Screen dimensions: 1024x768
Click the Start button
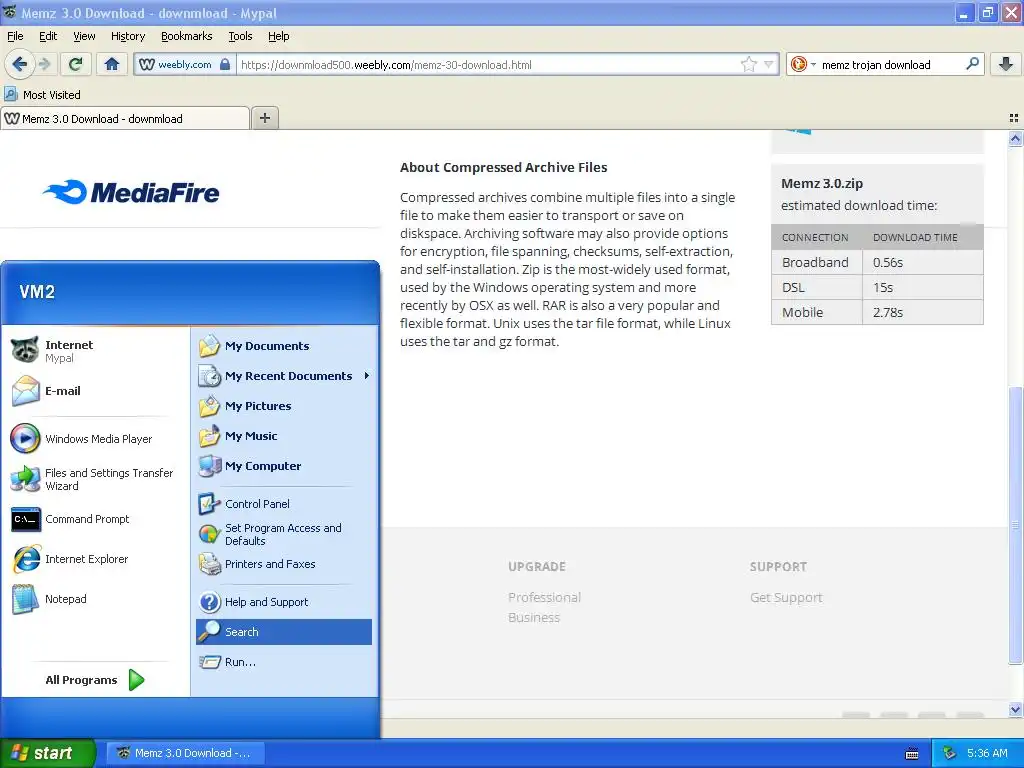(x=48, y=753)
